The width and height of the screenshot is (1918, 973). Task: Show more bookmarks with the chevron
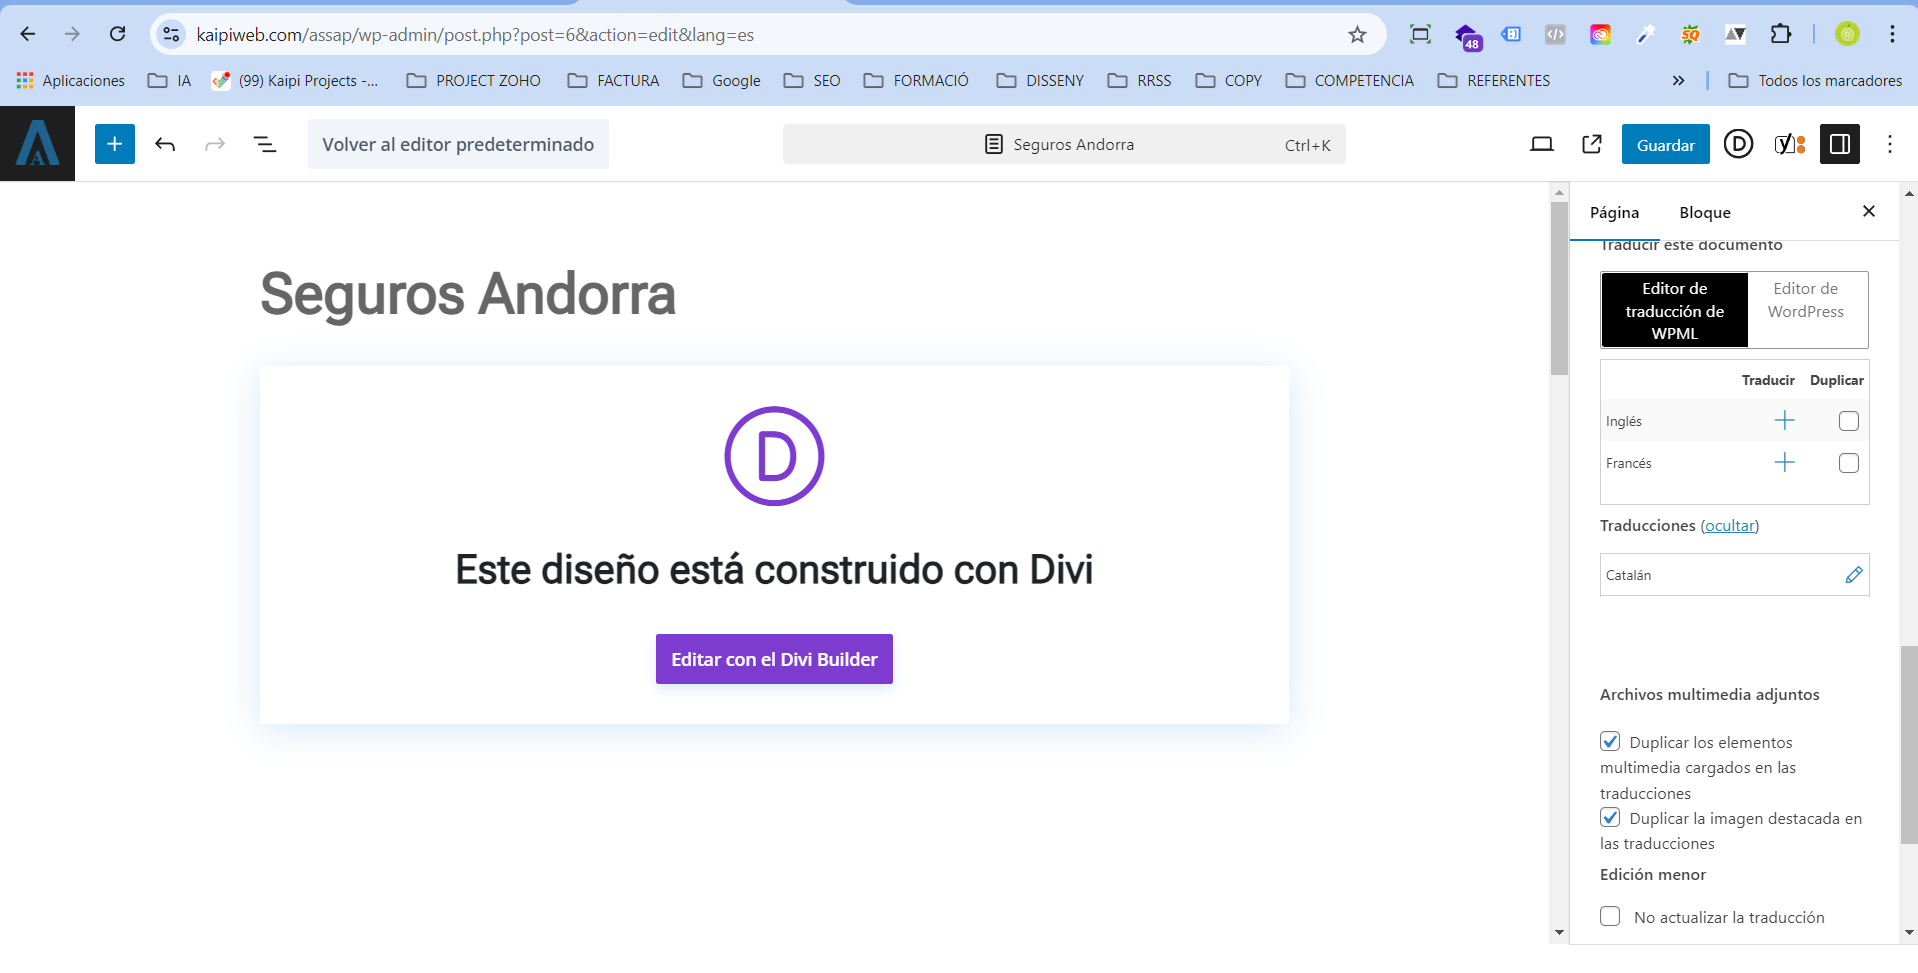tap(1678, 80)
